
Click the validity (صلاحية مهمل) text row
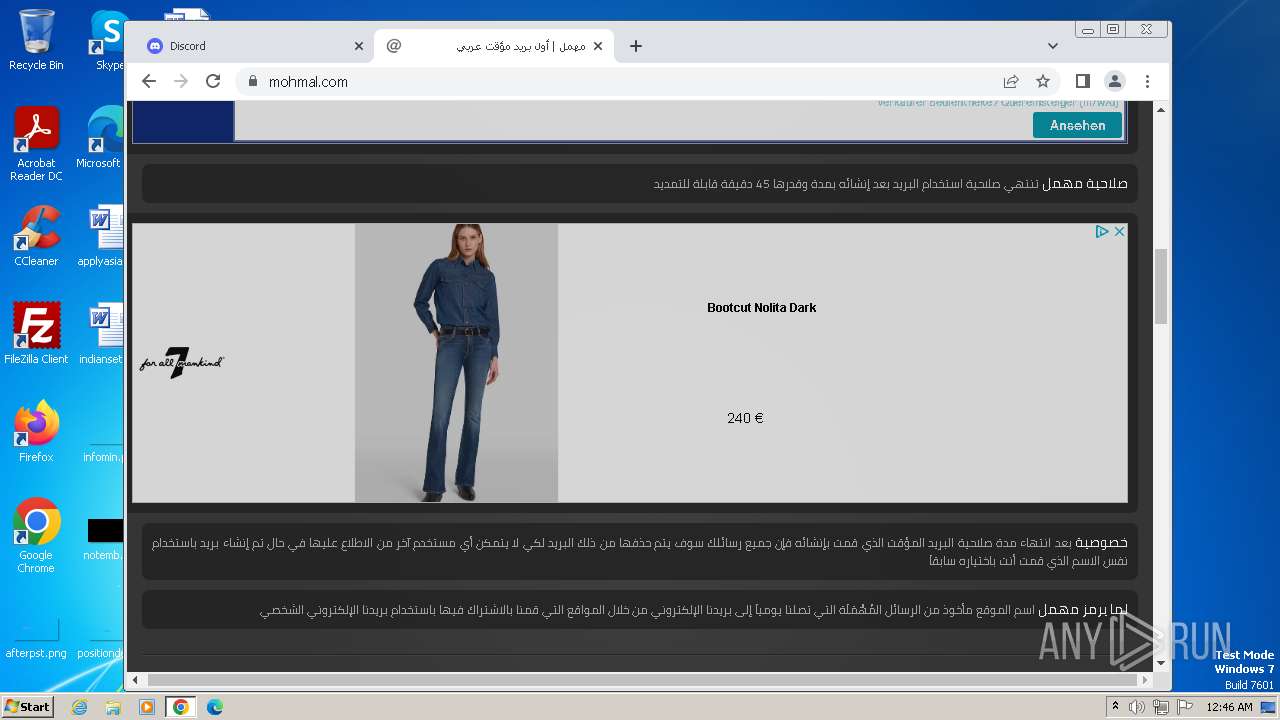(640, 184)
